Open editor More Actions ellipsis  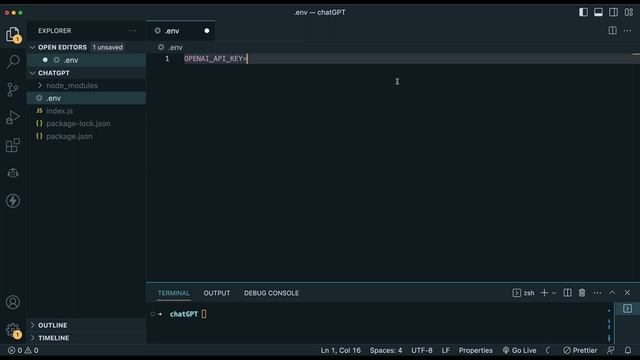tap(627, 31)
